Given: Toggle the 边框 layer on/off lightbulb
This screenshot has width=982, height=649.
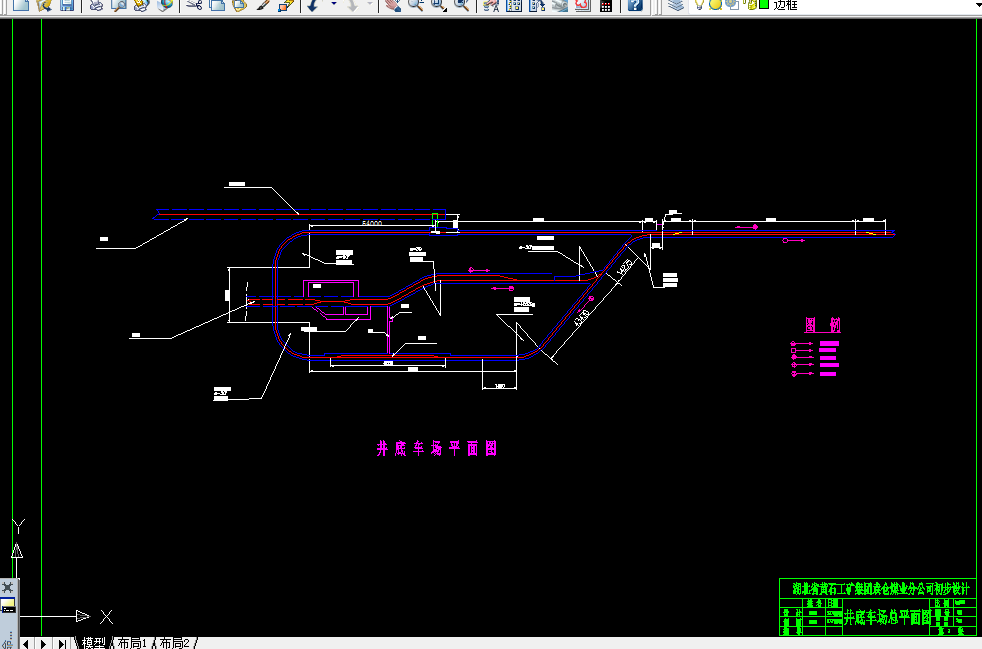Looking at the screenshot, I should click(700, 5).
